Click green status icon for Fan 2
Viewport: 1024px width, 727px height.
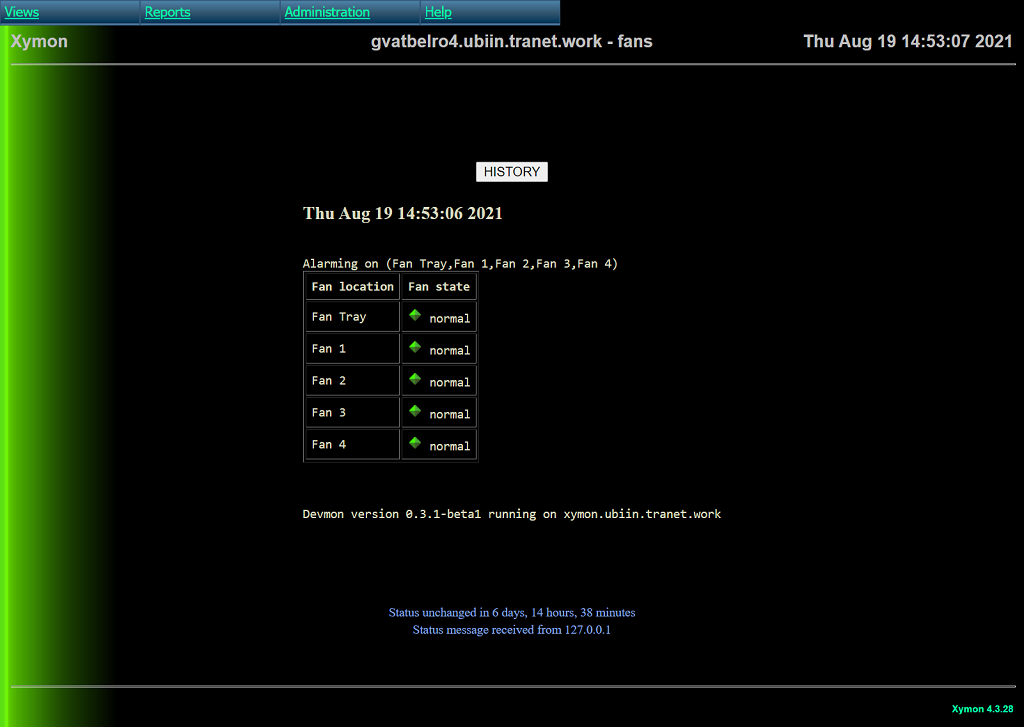(x=415, y=379)
